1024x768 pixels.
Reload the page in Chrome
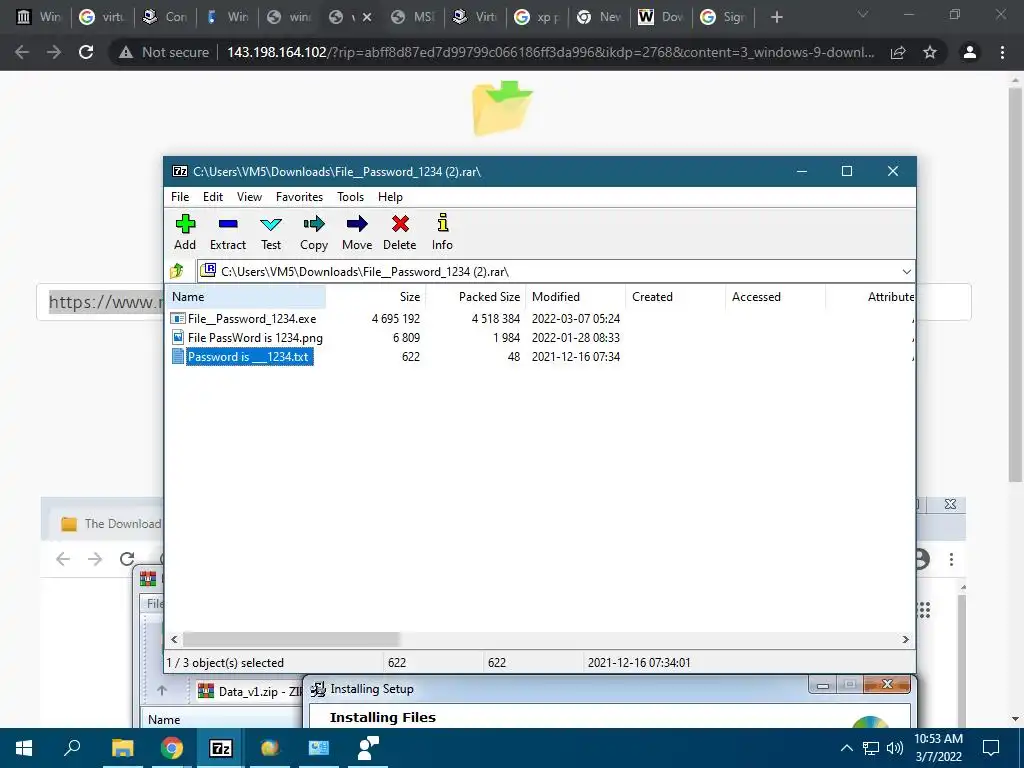pos(86,52)
